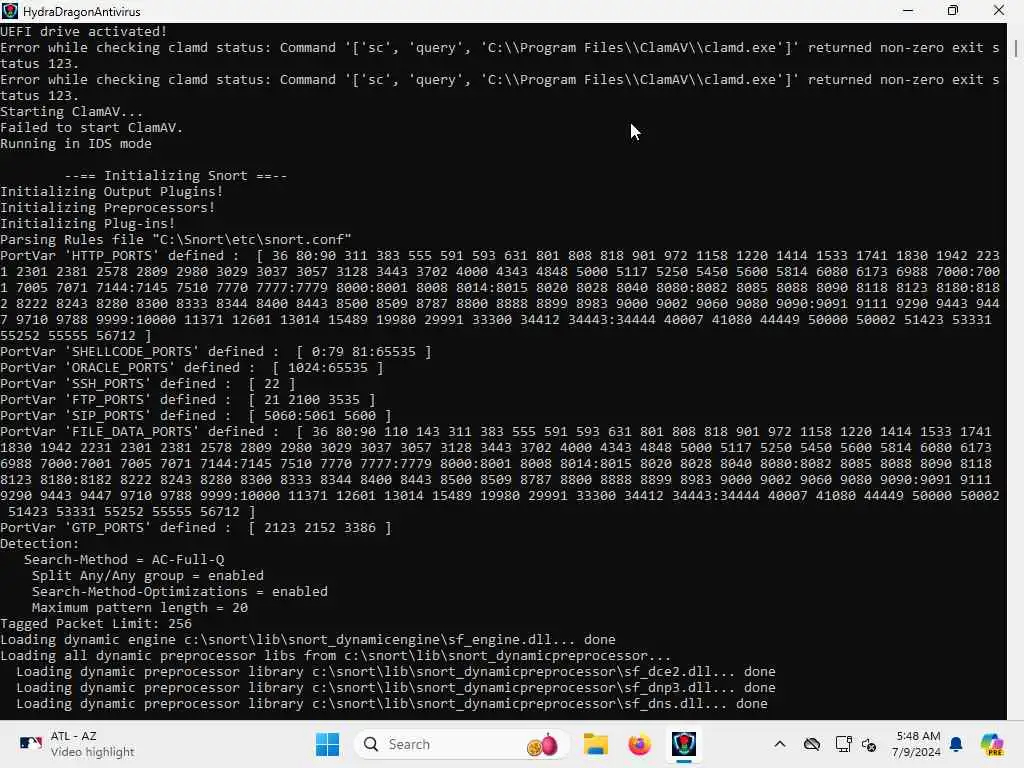Click the "Split Any/Any group = enabled" line
Image resolution: width=1024 pixels, height=768 pixels.
coord(148,575)
